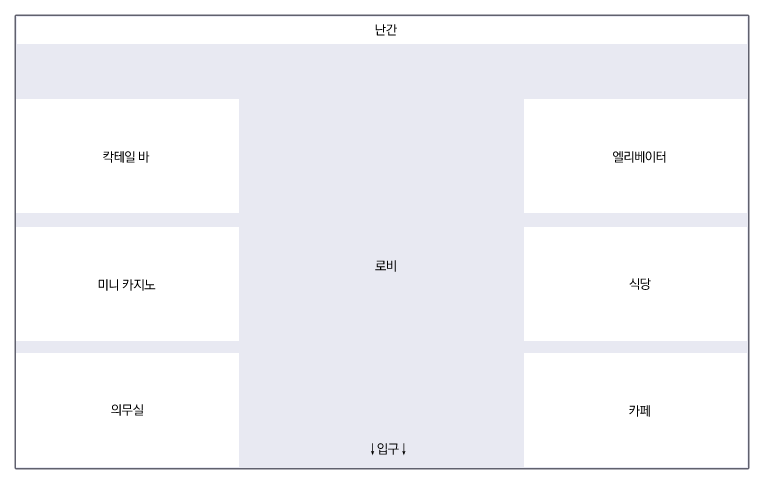
Task: Click the right arrow beside 입구
Action: (403, 449)
